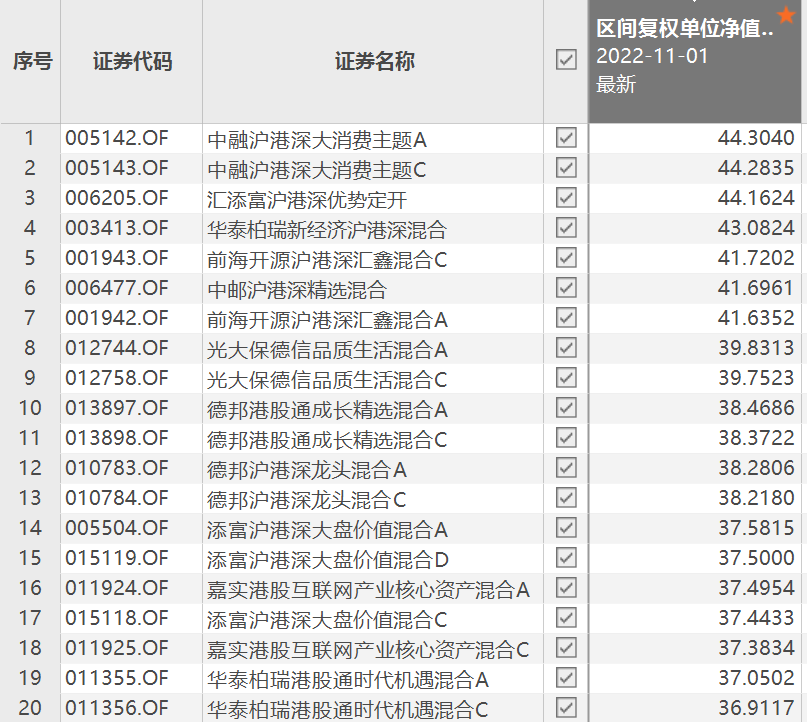
Task: Toggle the checkbox for 中邮沪港深精选混合
Action: (566, 288)
